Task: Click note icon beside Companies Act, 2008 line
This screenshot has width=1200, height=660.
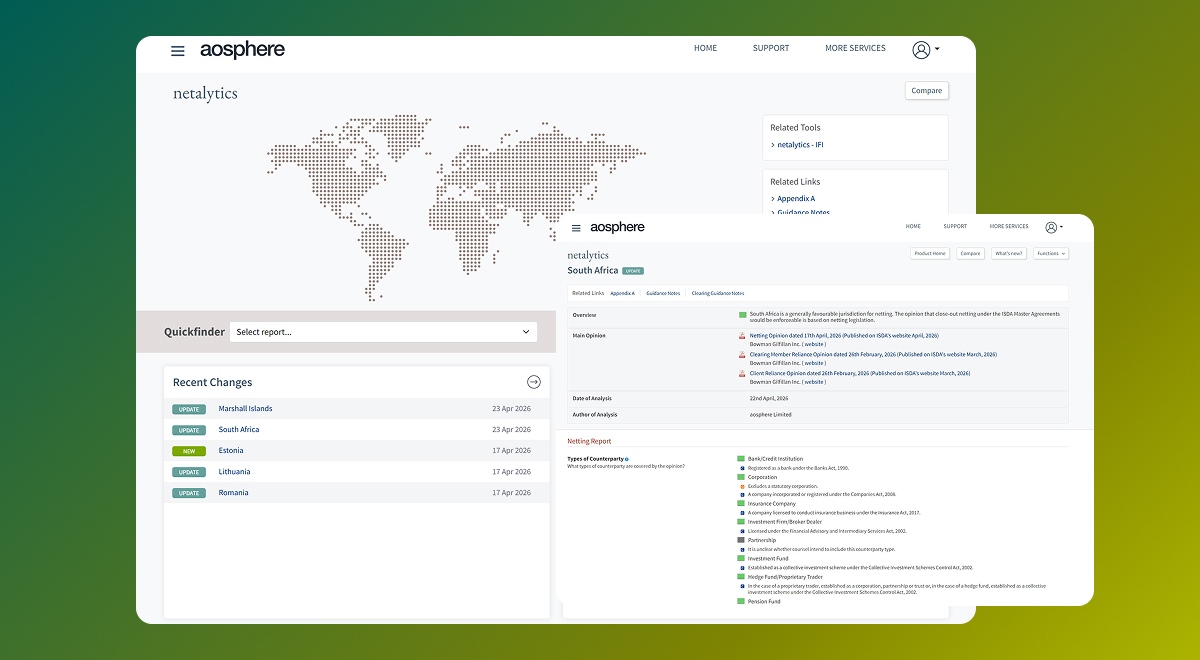Action: tap(742, 495)
